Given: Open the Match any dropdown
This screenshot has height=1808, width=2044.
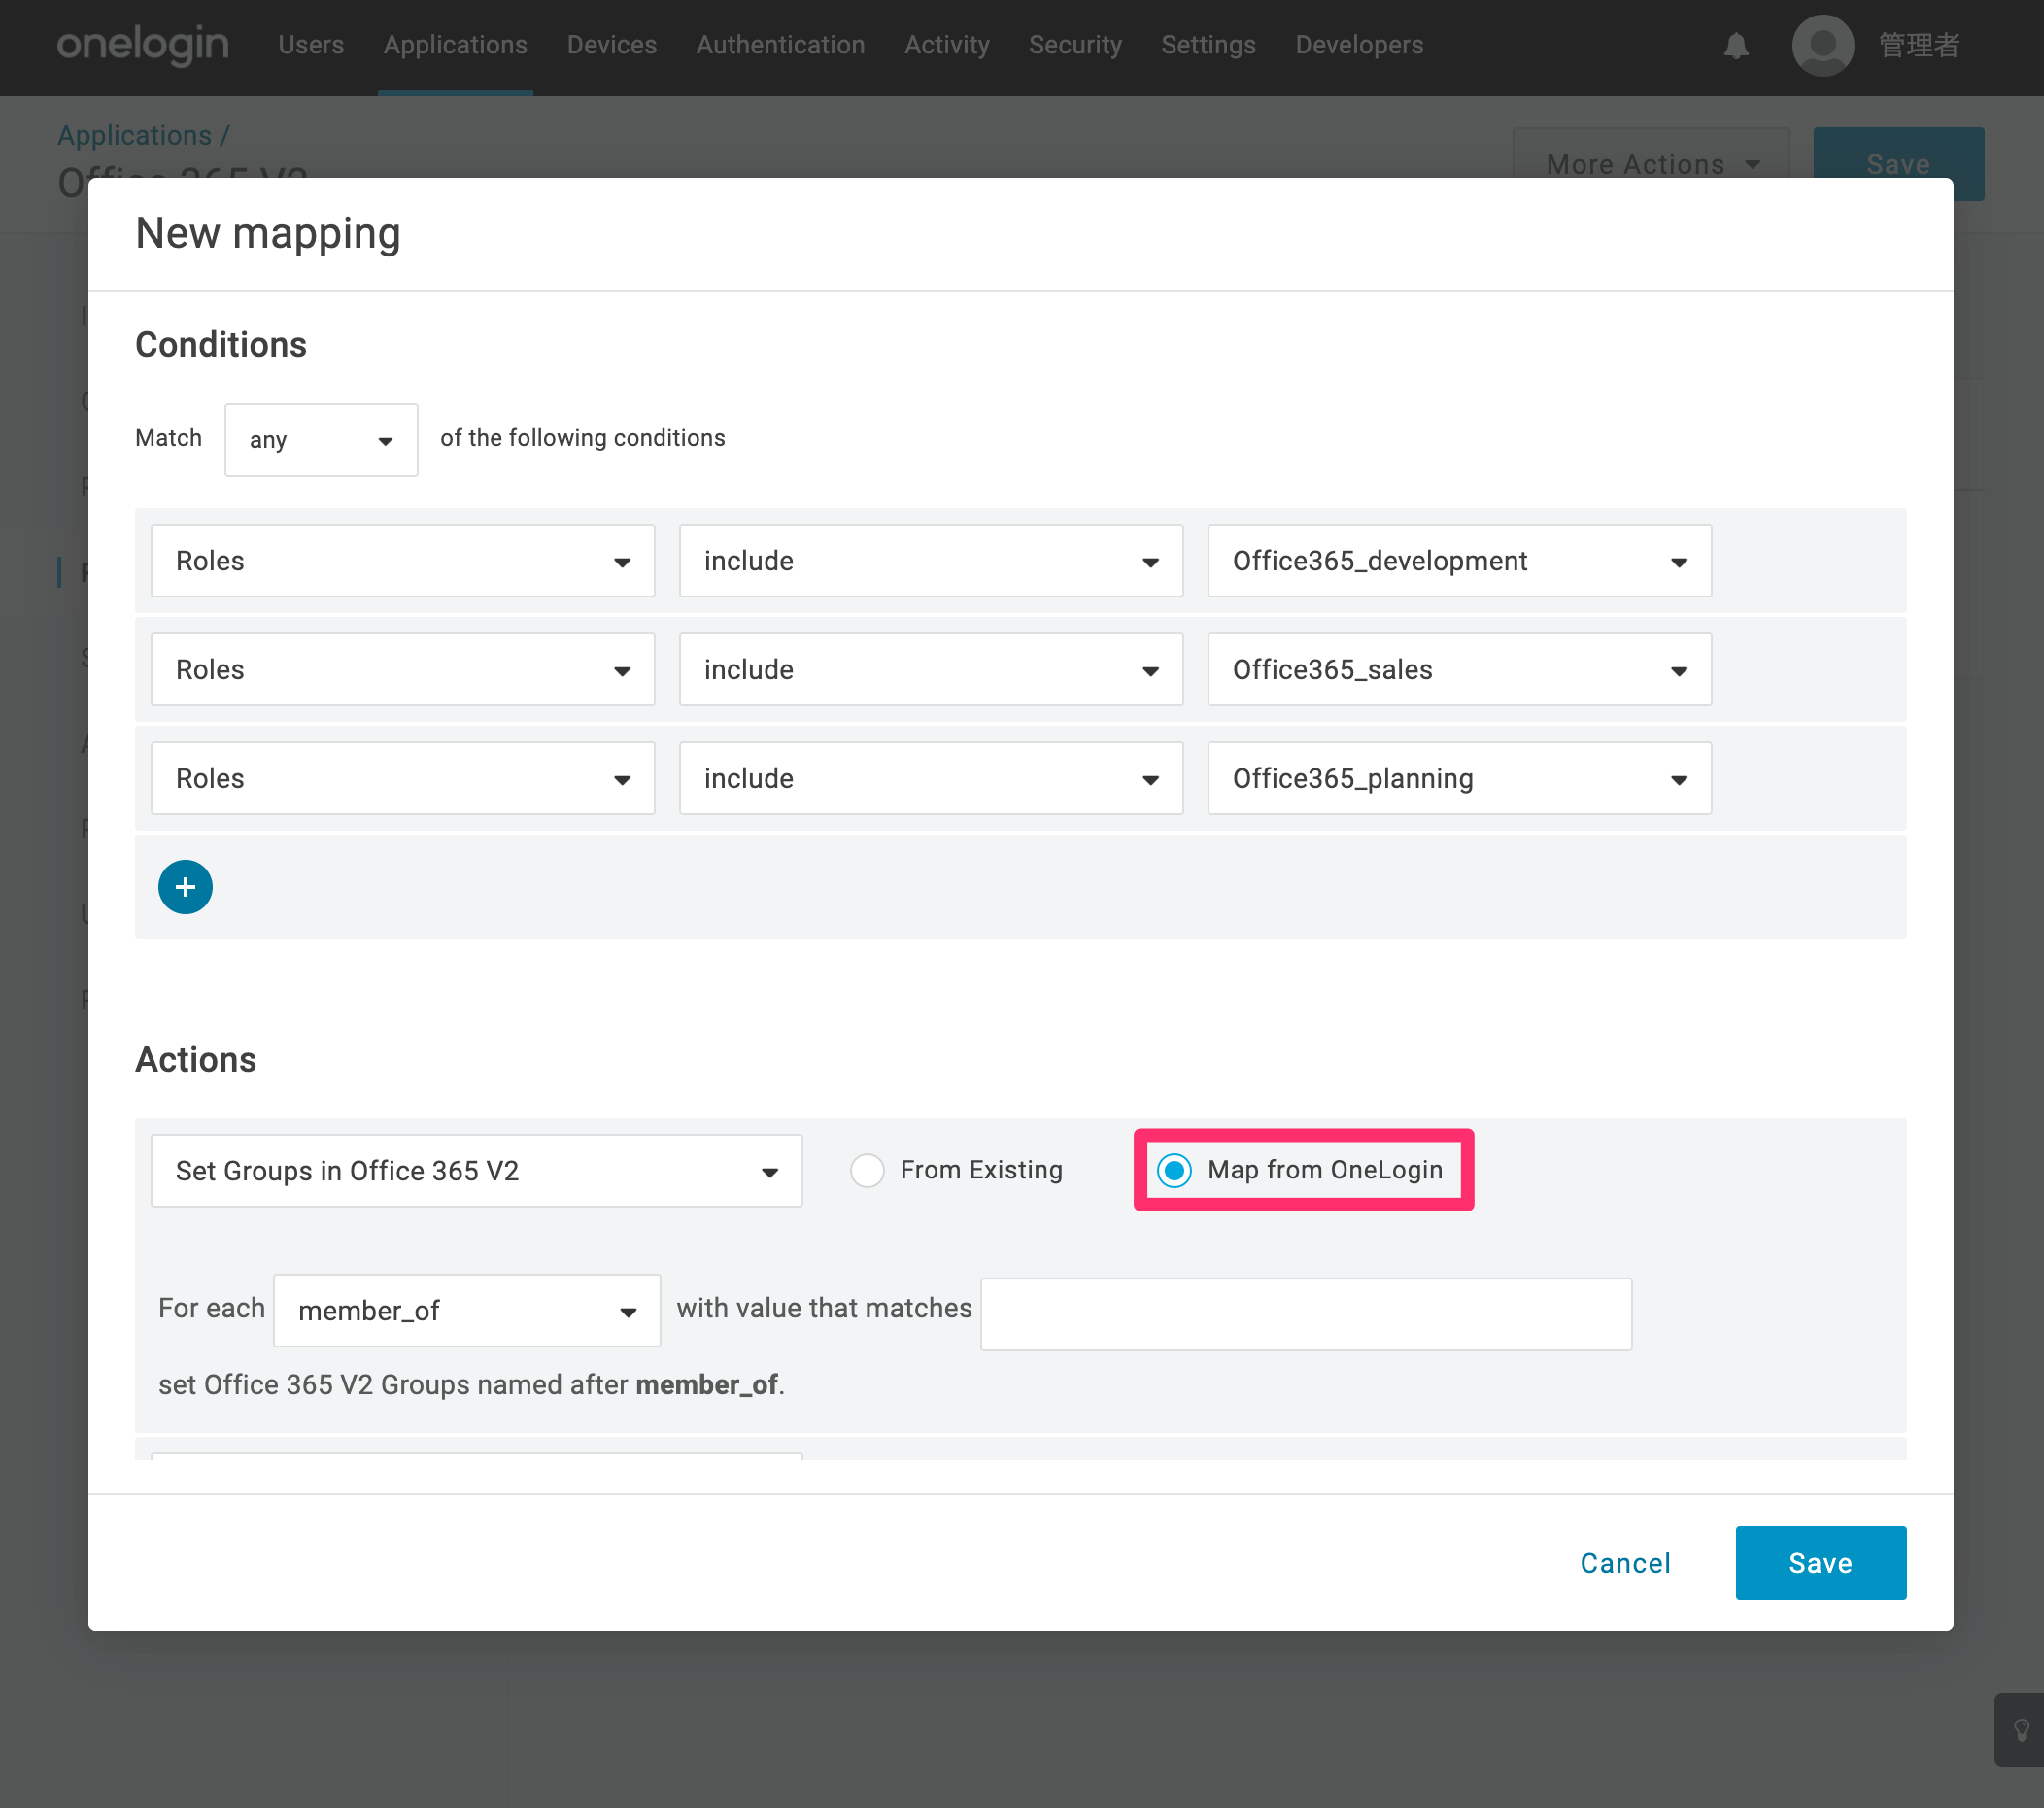Looking at the screenshot, I should 321,440.
